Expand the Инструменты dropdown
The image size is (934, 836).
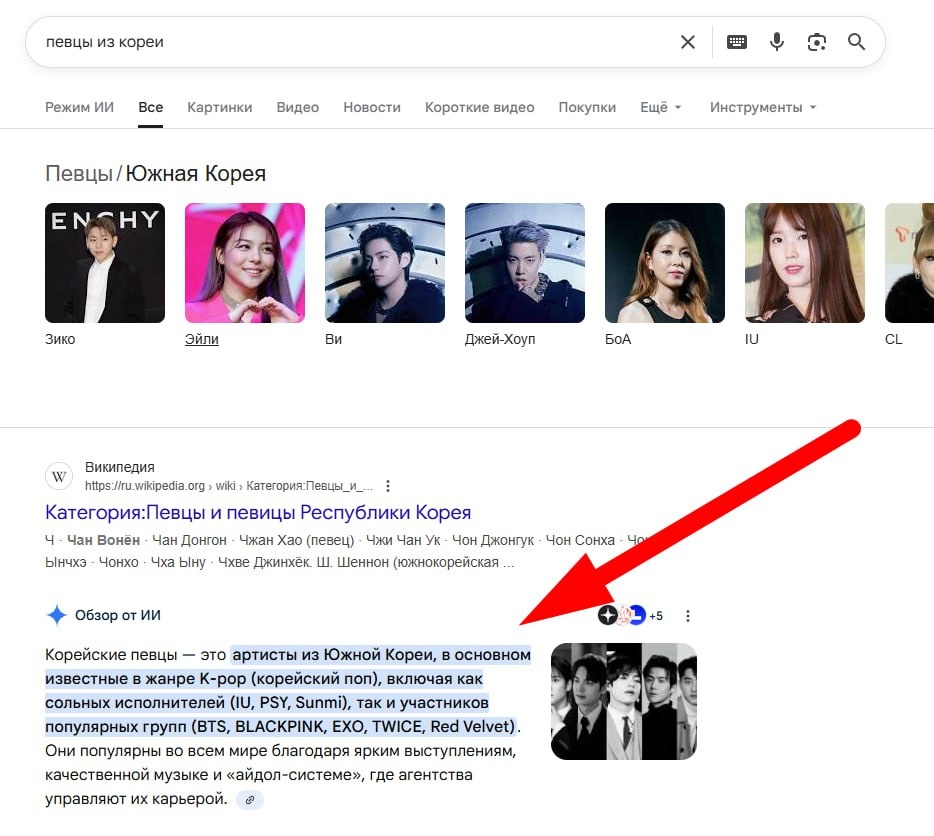click(x=762, y=107)
